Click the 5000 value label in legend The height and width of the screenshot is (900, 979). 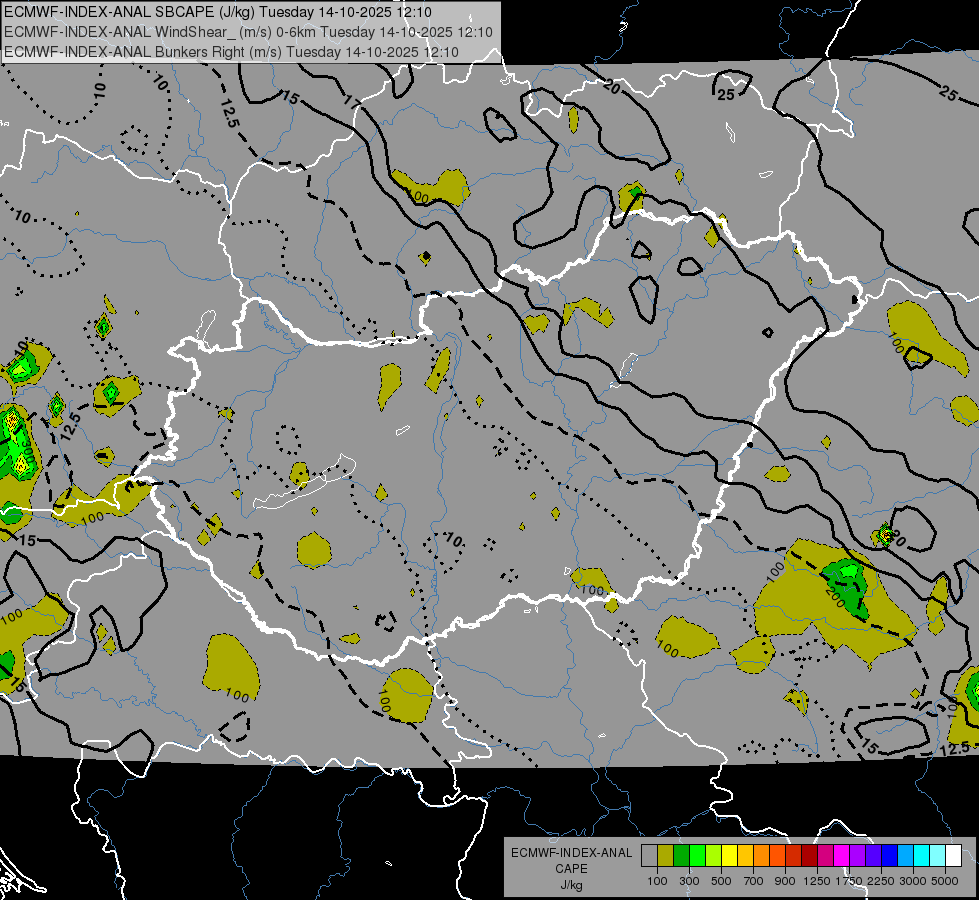[945, 881]
